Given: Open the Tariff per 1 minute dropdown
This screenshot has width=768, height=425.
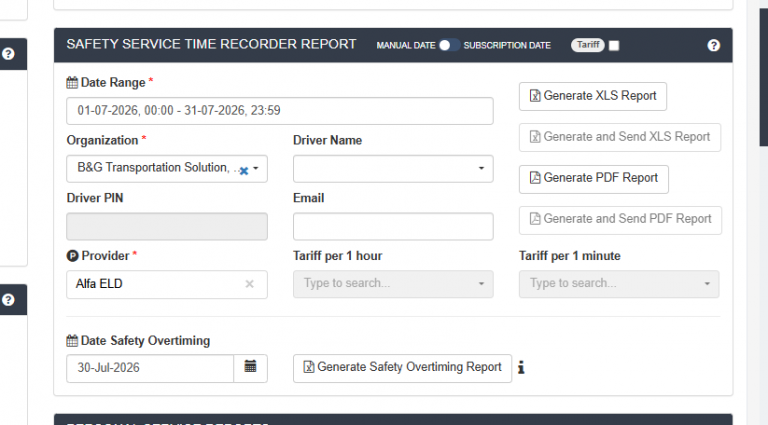Looking at the screenshot, I should point(619,284).
